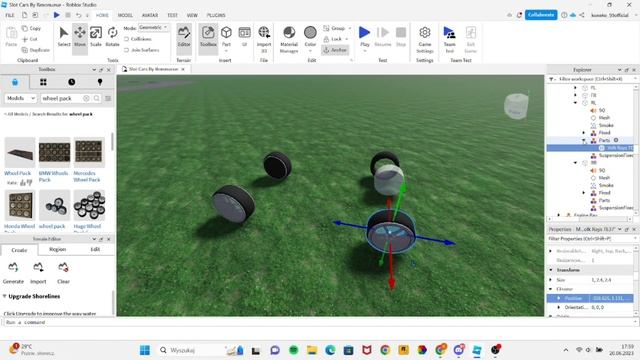Insert a new Part
The width and height of the screenshot is (640, 360).
coord(226,37)
